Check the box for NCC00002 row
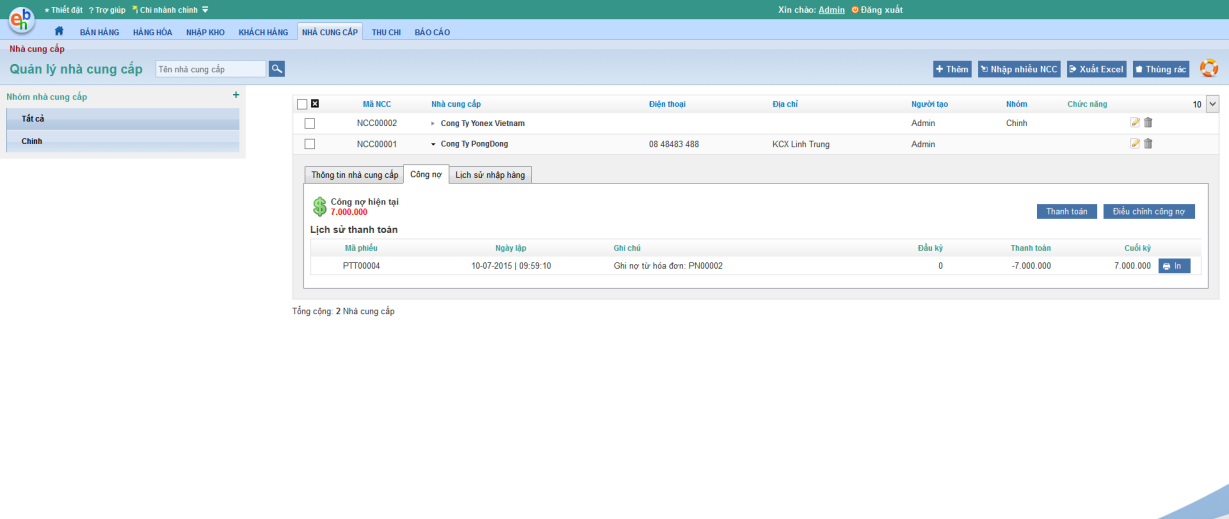1229x519 pixels. pos(310,123)
